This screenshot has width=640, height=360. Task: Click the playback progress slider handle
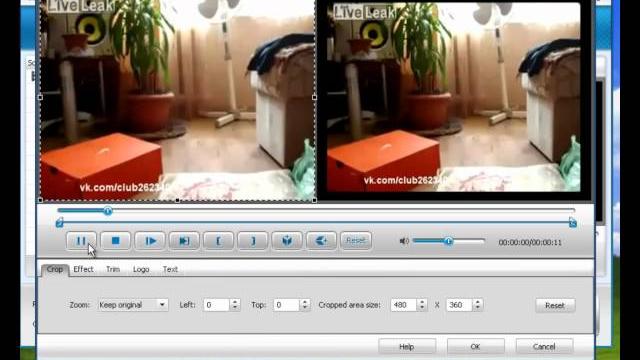click(x=108, y=211)
